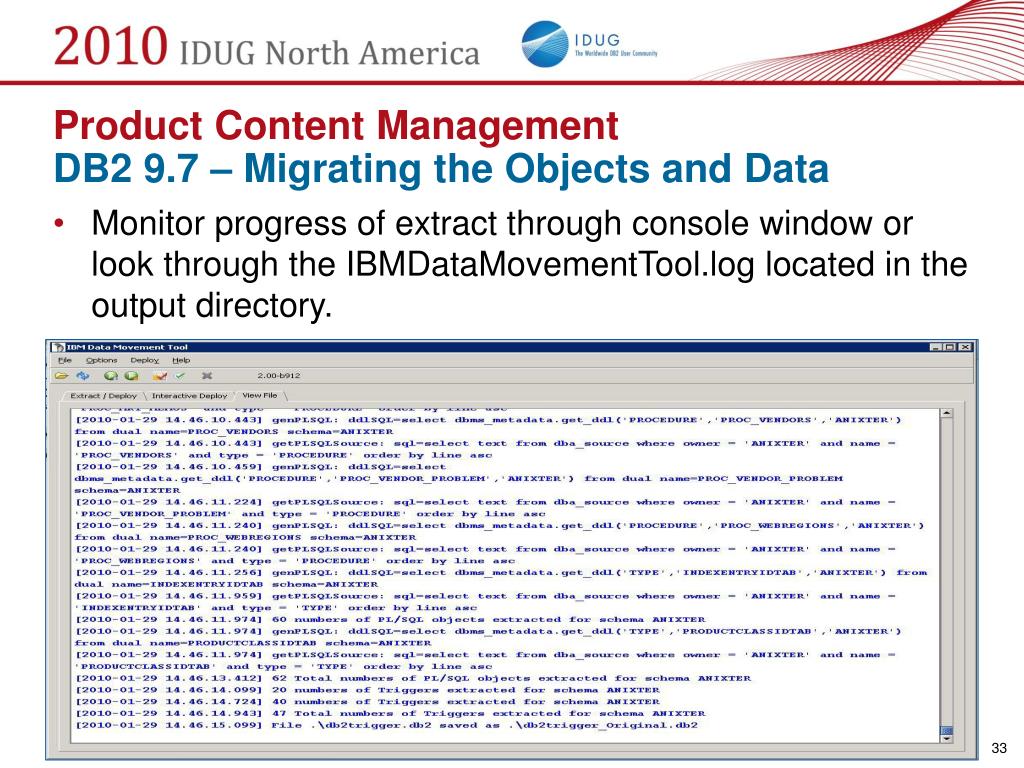Viewport: 1024px width, 768px height.
Task: Click the log scrollbar down arrow
Action: pos(946,739)
